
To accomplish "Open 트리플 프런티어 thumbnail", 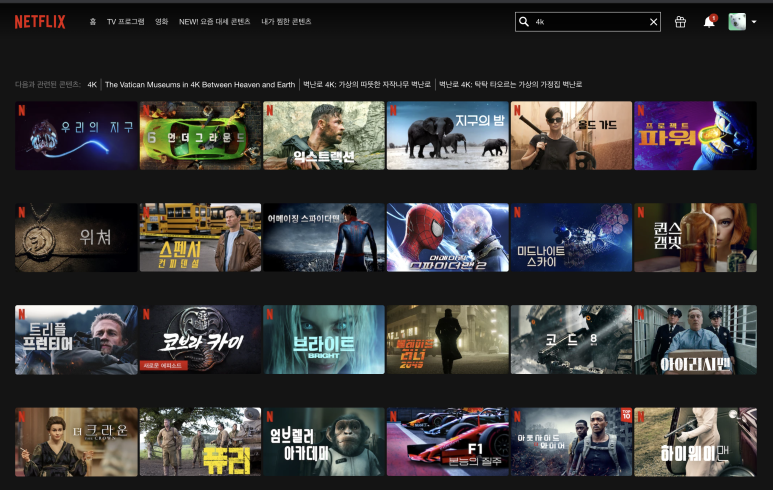I will [76, 340].
